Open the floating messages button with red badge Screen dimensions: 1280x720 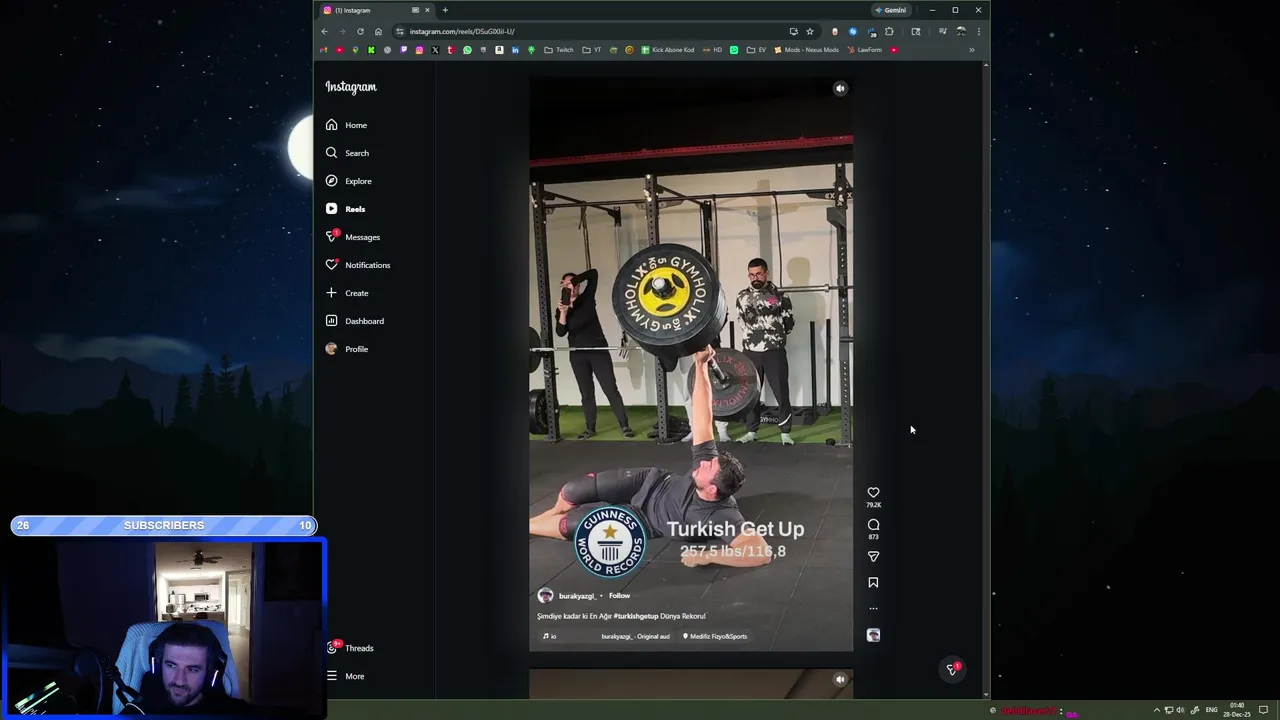[x=952, y=669]
